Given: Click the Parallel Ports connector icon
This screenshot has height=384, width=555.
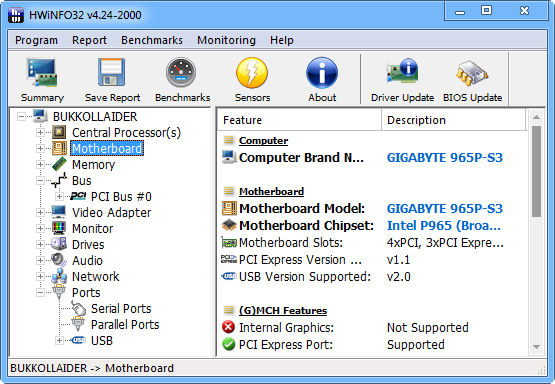Looking at the screenshot, I should [x=78, y=324].
